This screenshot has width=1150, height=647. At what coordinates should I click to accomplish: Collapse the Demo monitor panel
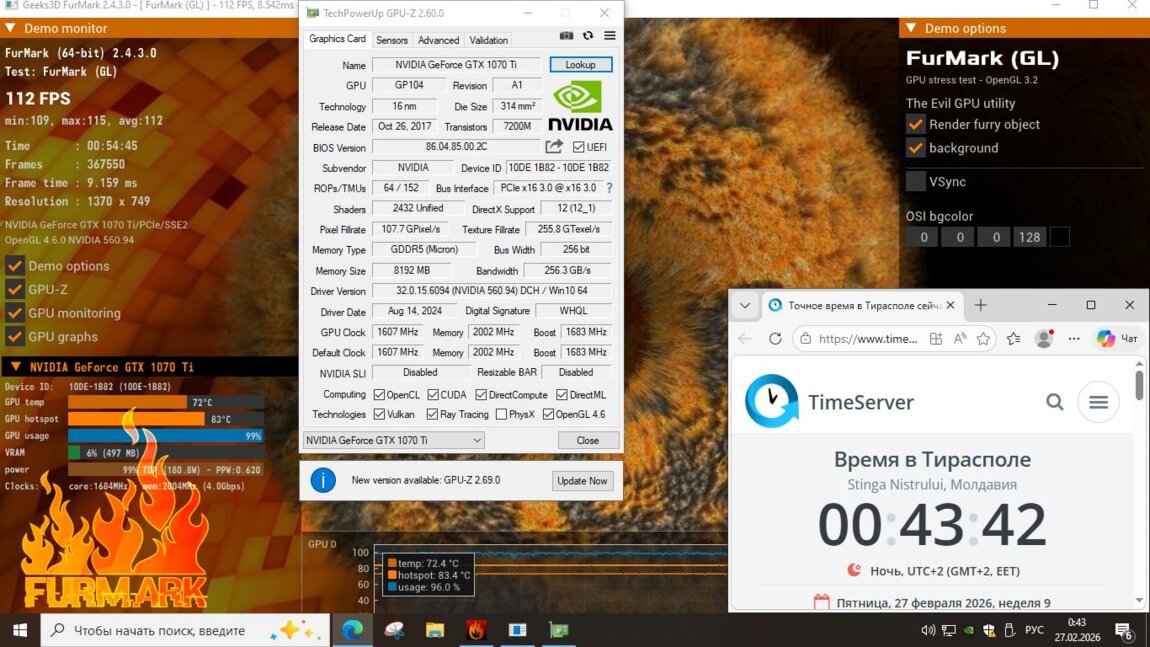(11, 29)
